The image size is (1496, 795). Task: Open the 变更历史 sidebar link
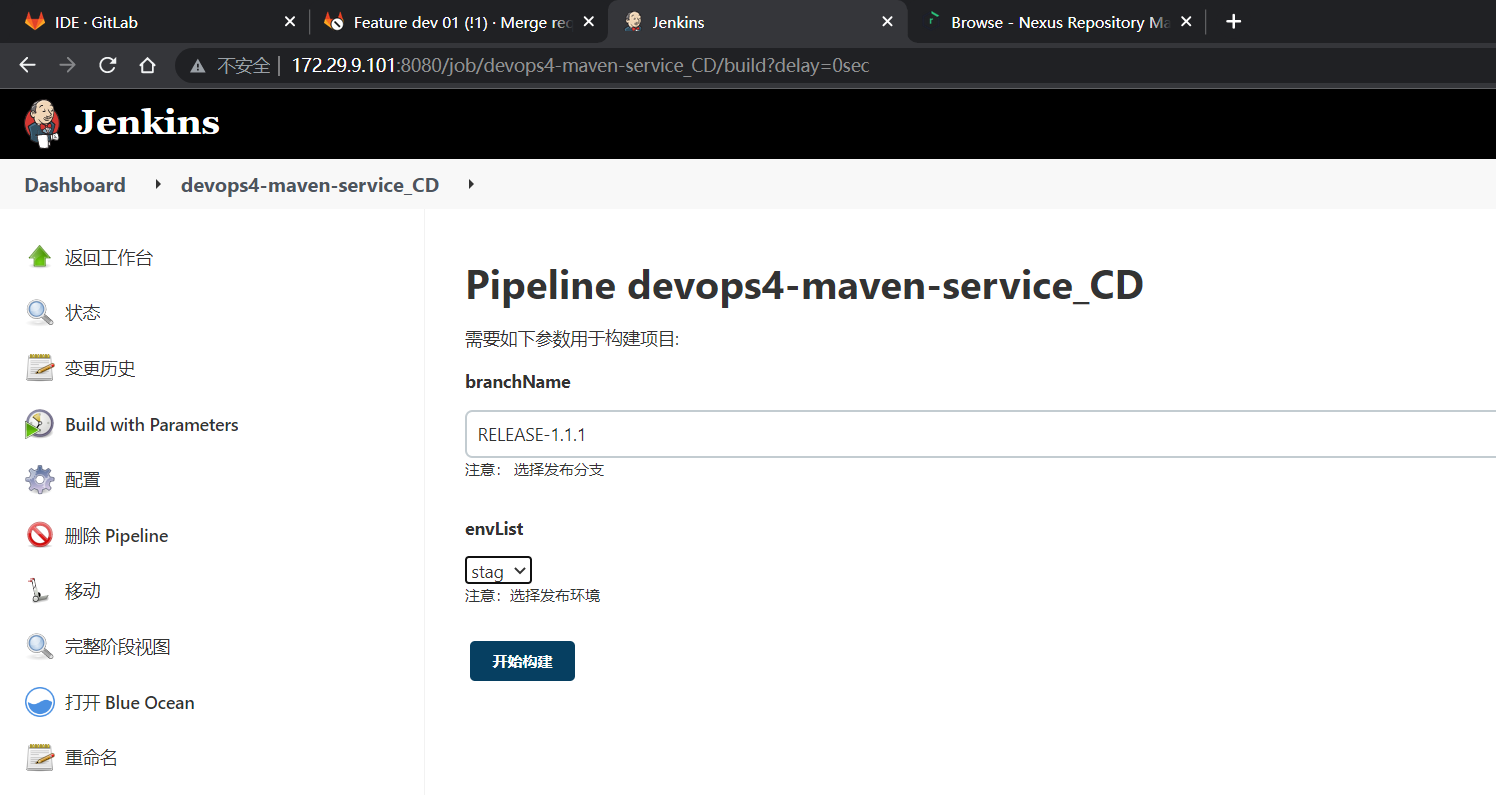[x=100, y=369]
